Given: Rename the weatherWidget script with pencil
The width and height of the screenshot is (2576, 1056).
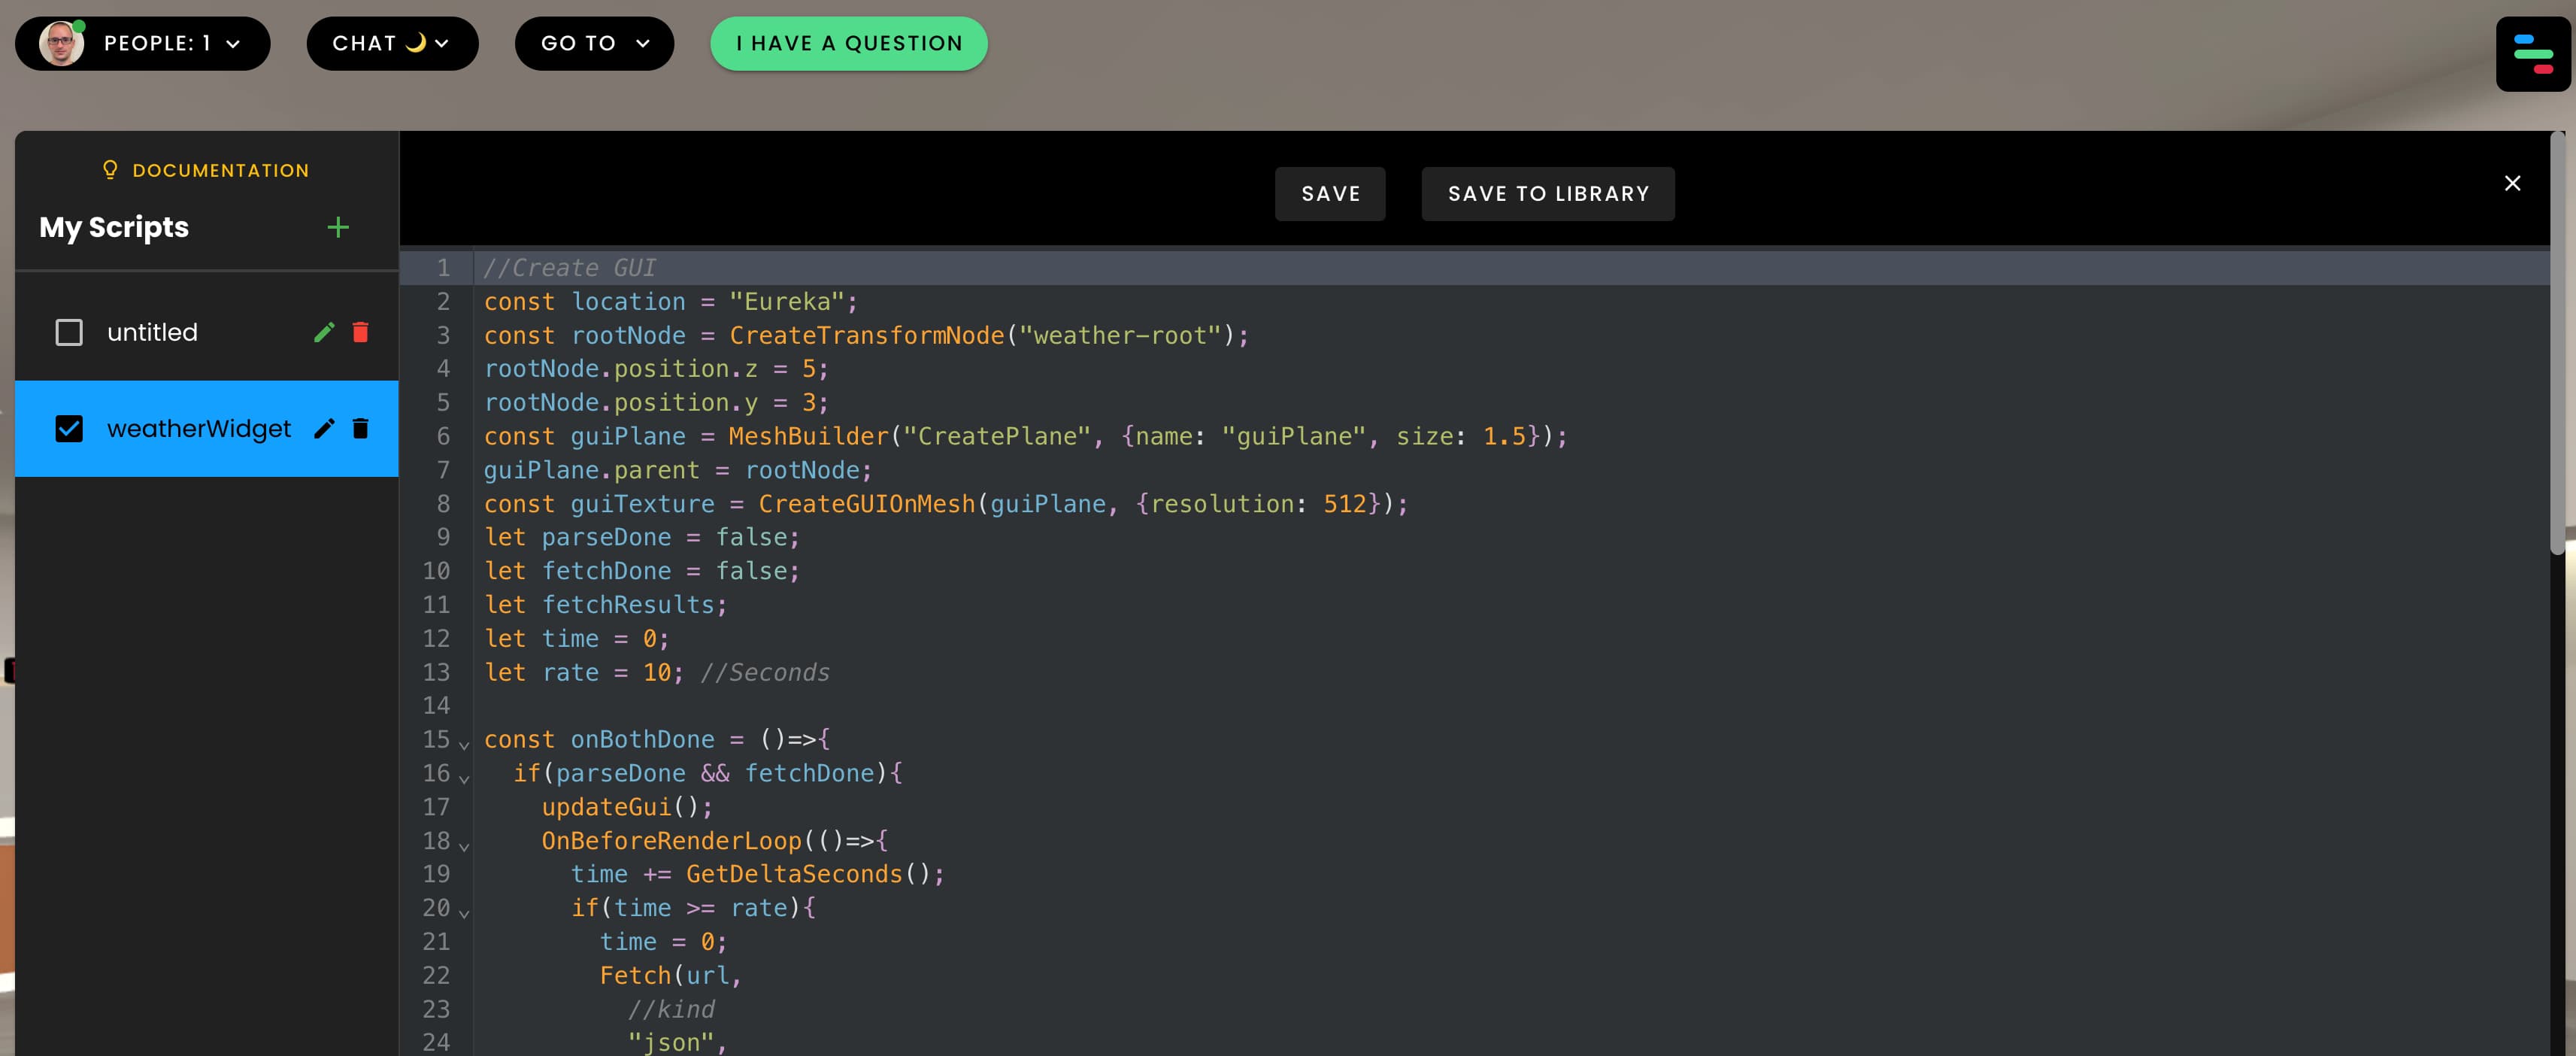Looking at the screenshot, I should [324, 428].
